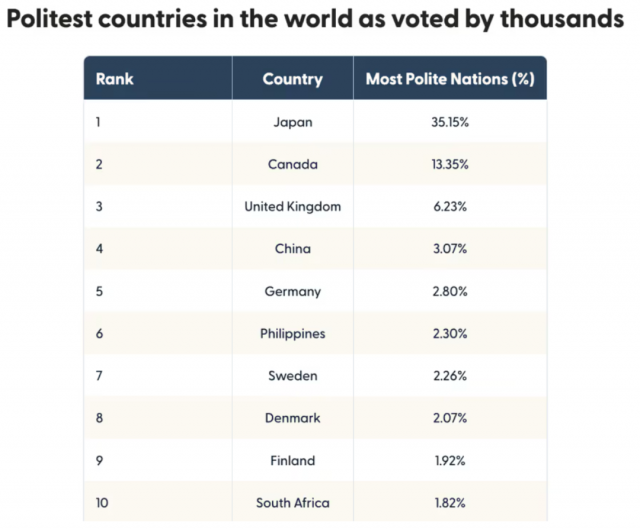640x529 pixels.
Task: Click the Sweden country cell
Action: click(x=292, y=375)
